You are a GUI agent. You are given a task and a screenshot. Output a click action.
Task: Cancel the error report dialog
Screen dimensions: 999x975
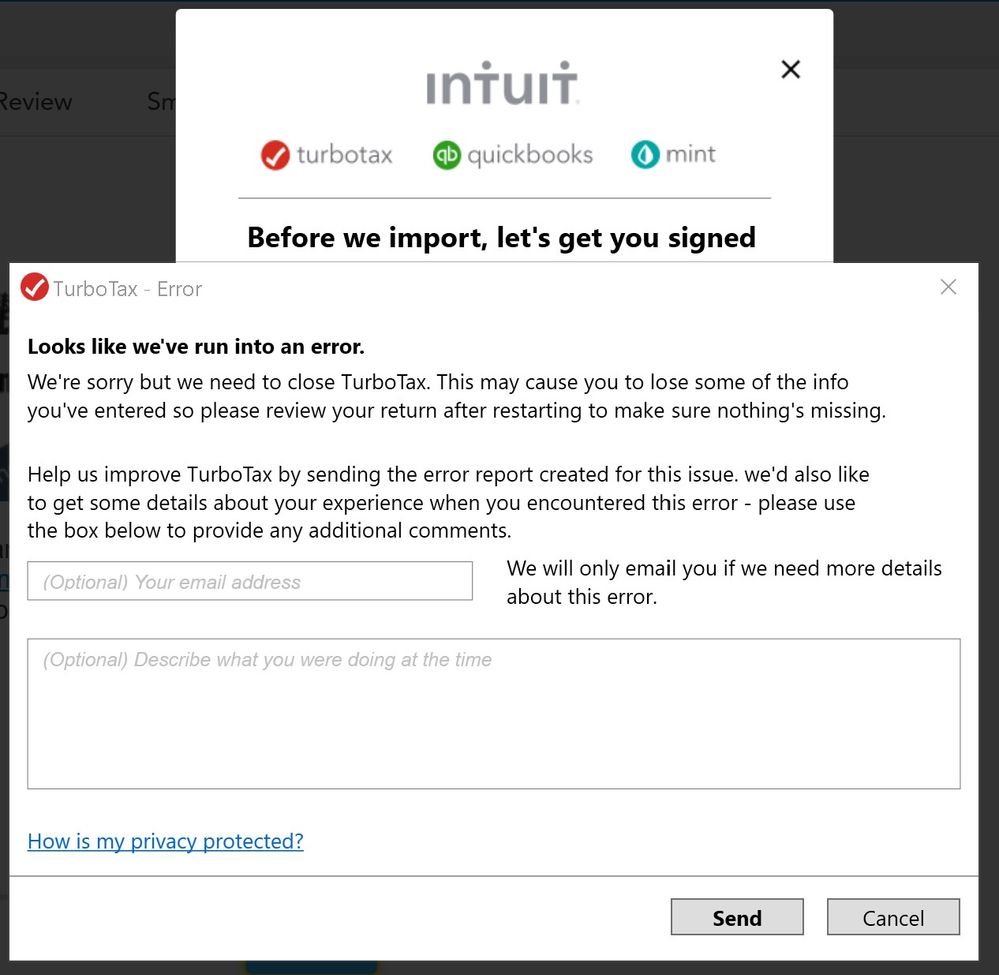click(x=893, y=917)
